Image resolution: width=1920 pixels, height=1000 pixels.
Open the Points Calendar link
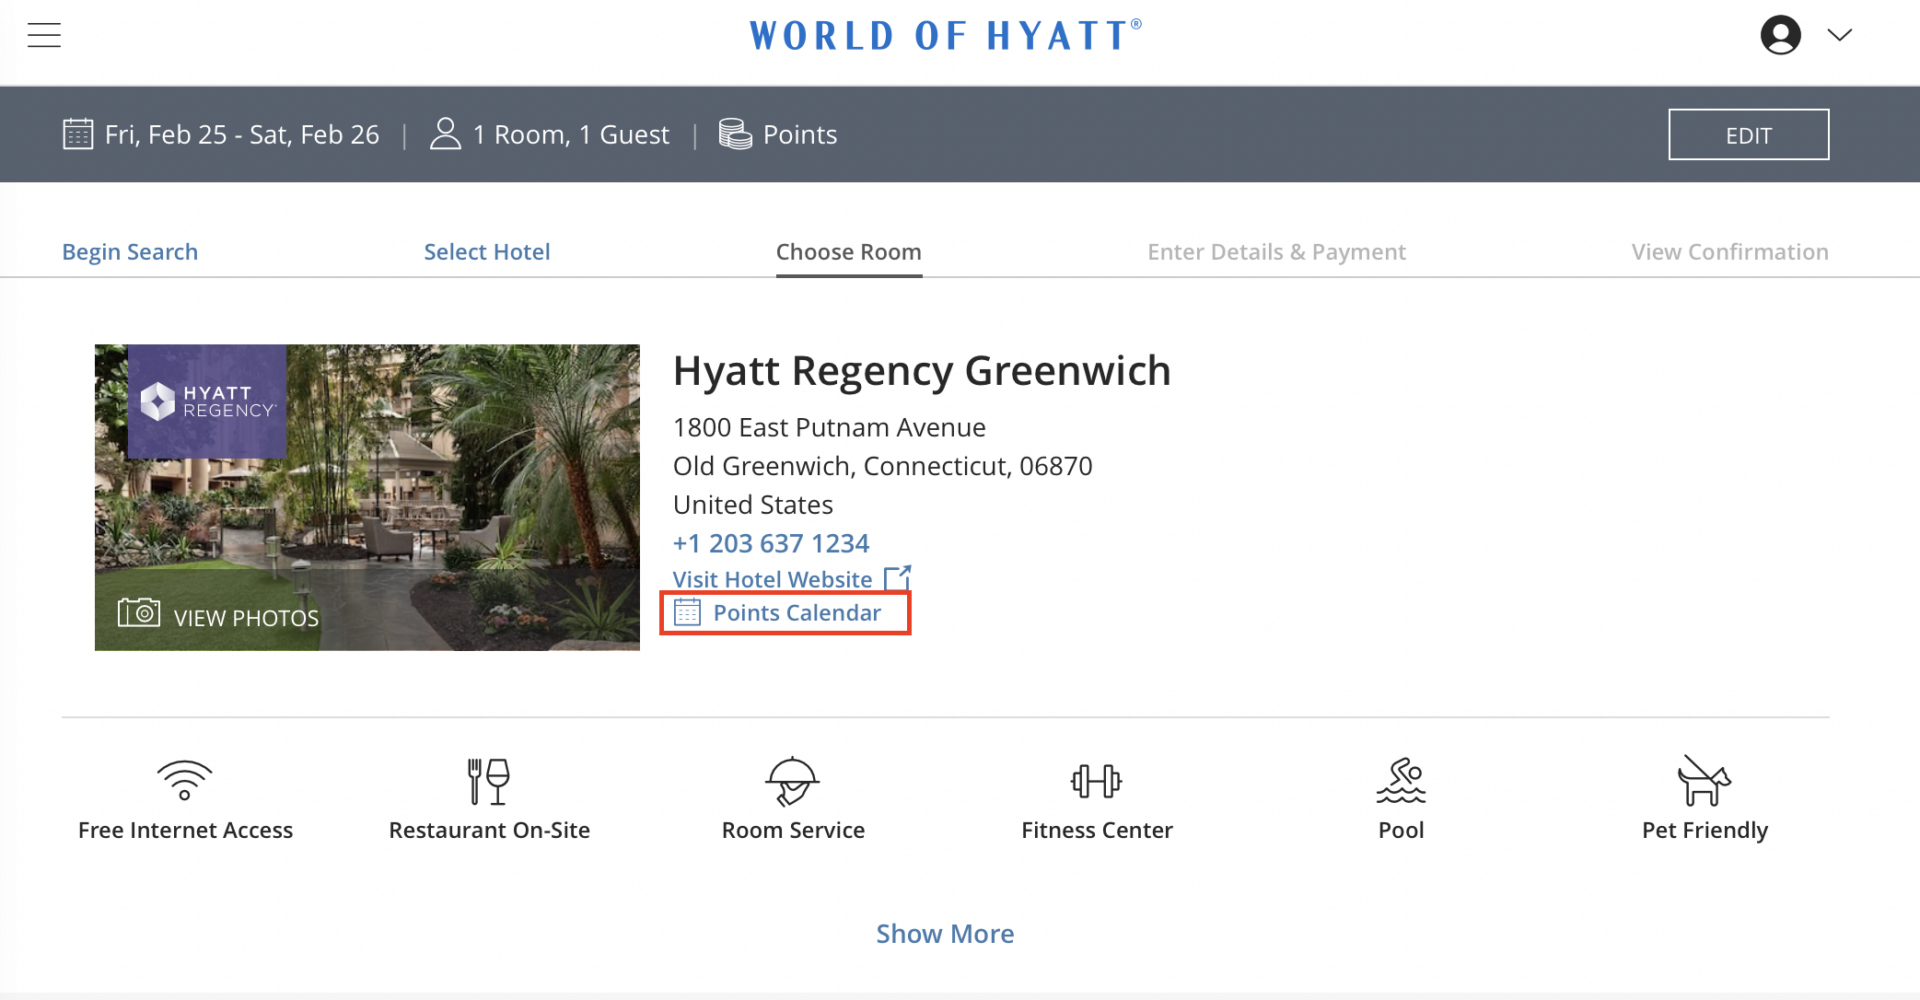click(797, 613)
